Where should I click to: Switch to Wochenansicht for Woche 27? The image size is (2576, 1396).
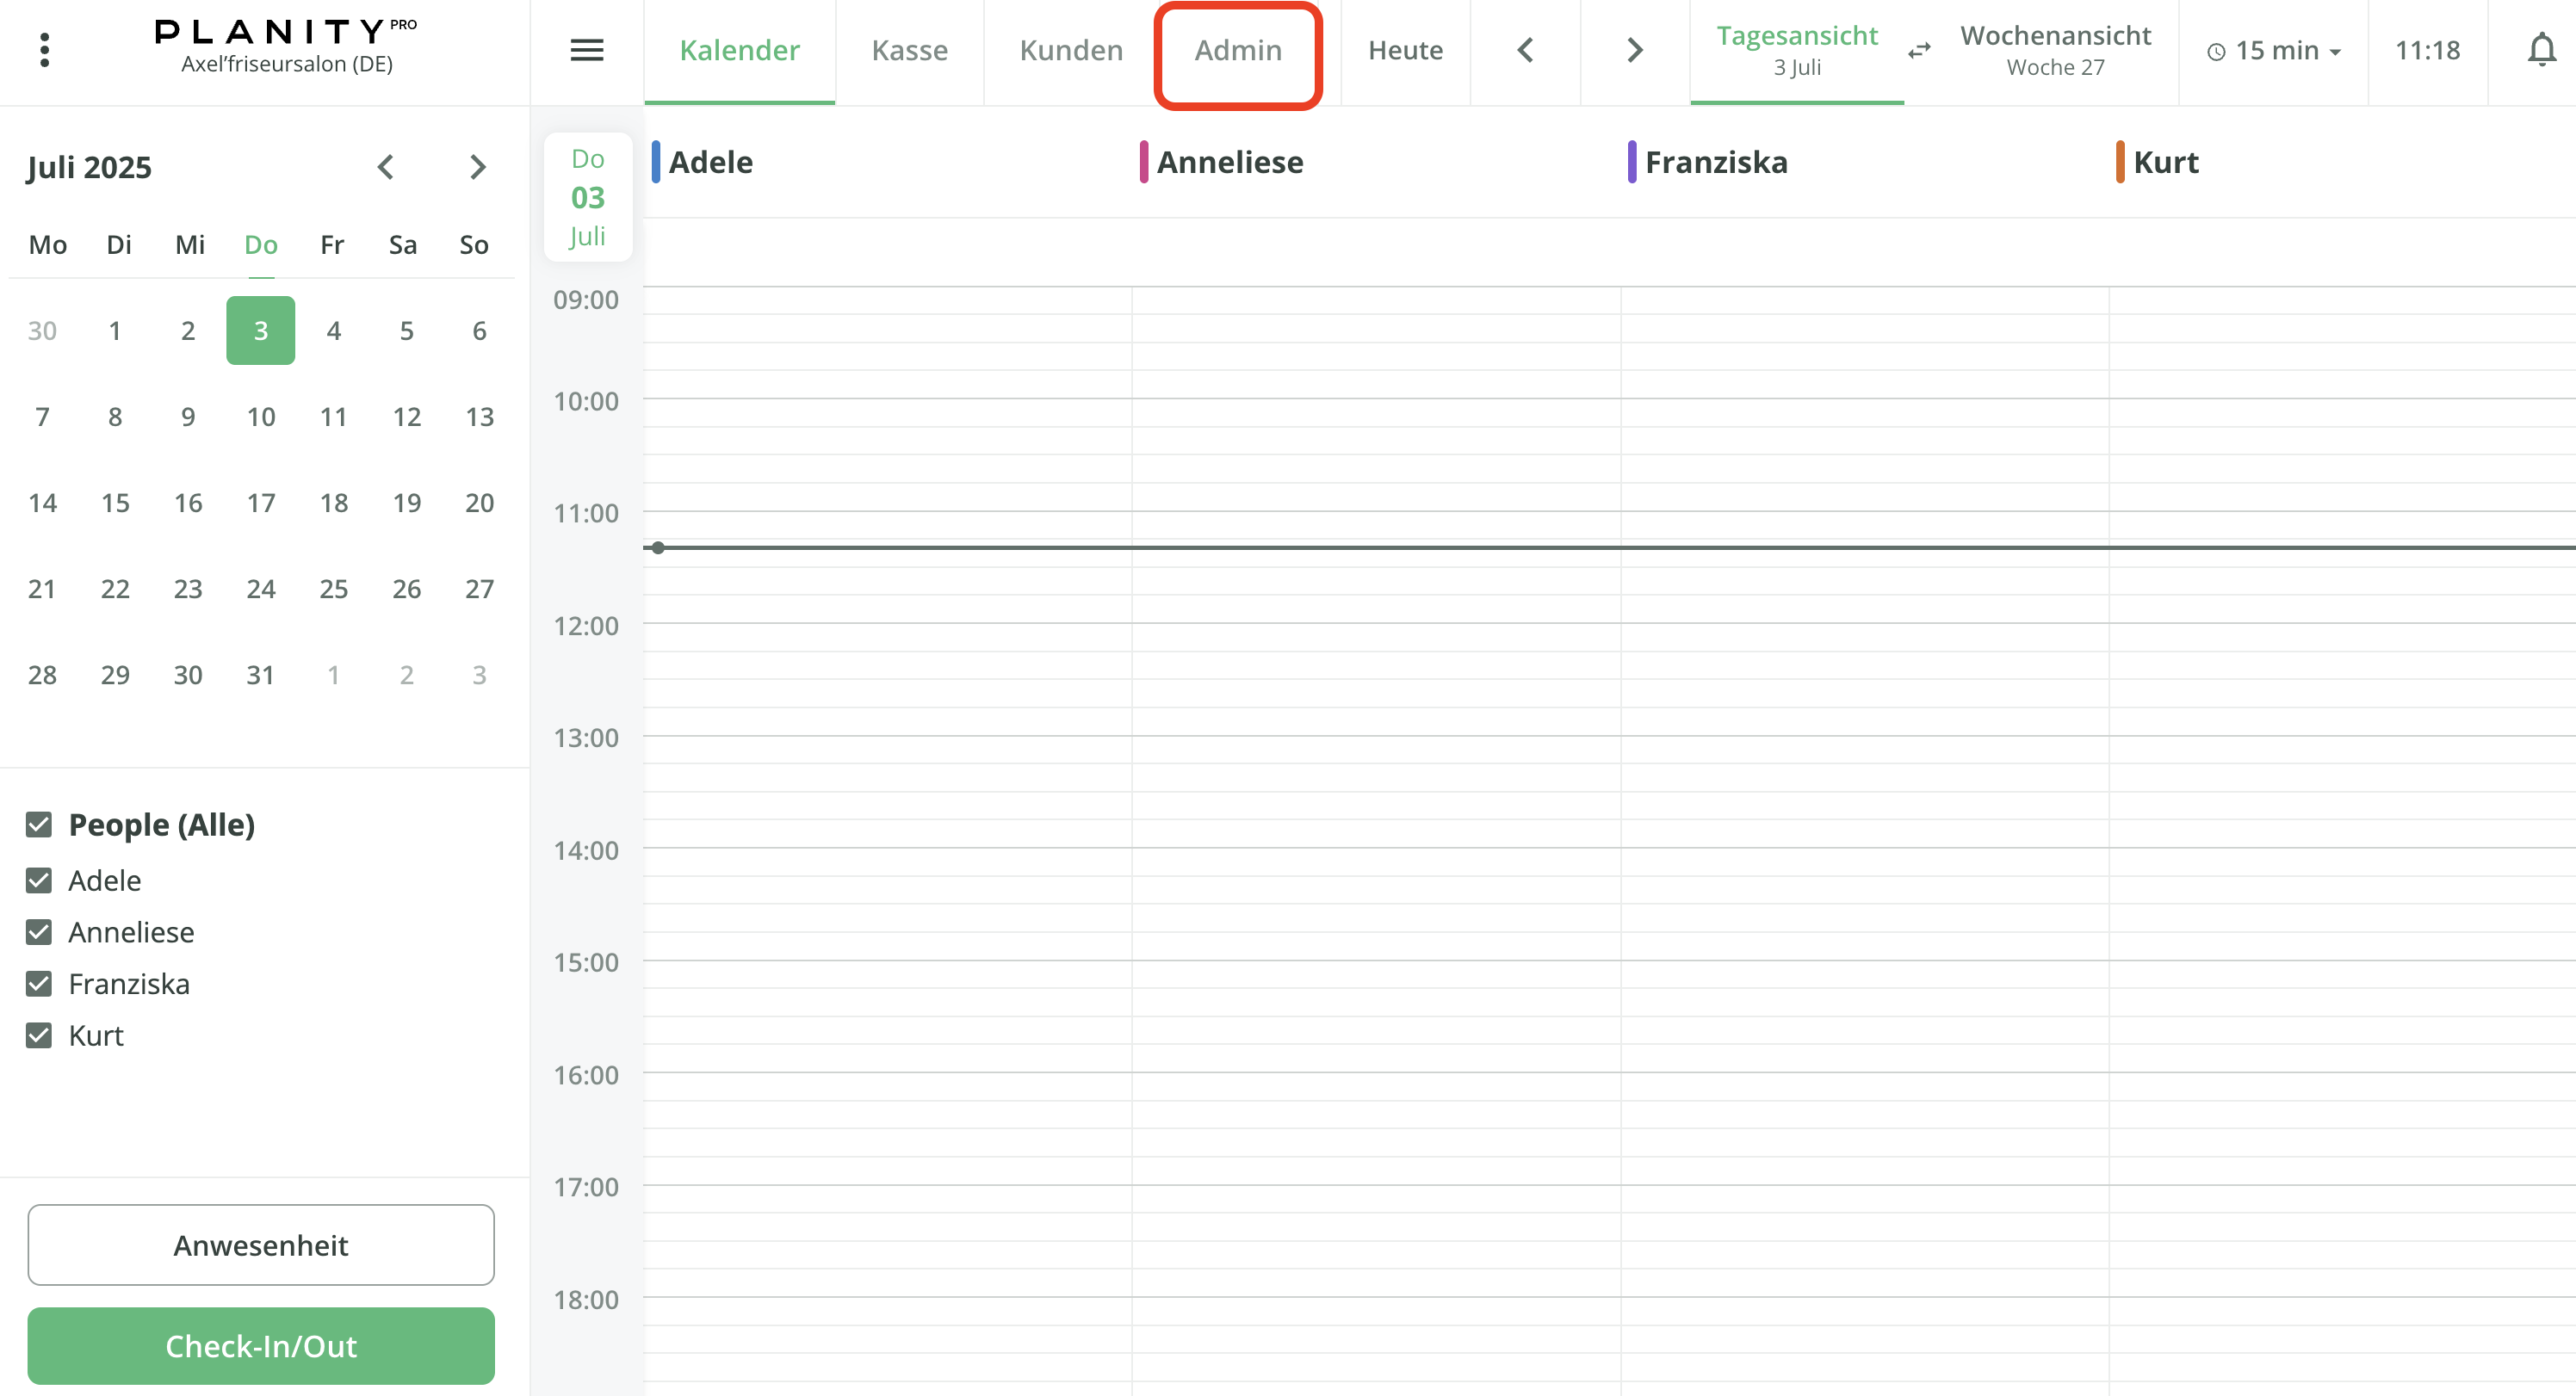click(2056, 50)
